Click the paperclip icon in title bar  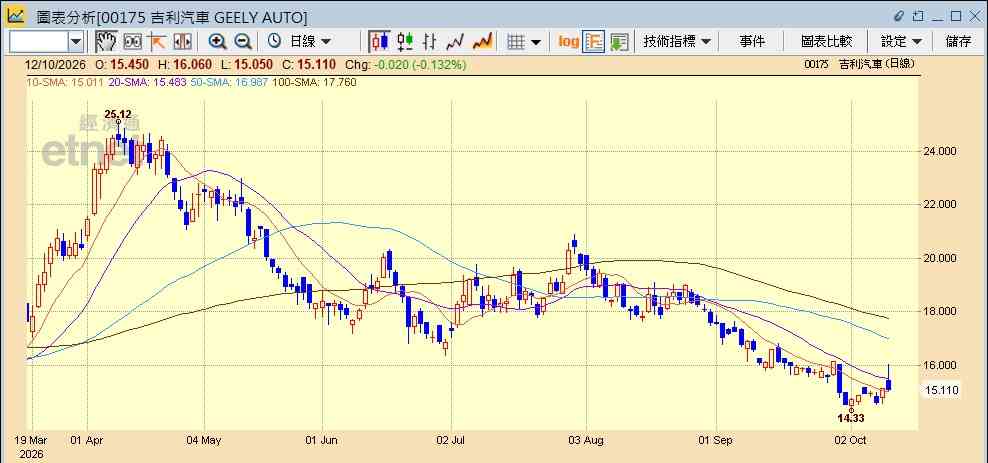(x=899, y=16)
